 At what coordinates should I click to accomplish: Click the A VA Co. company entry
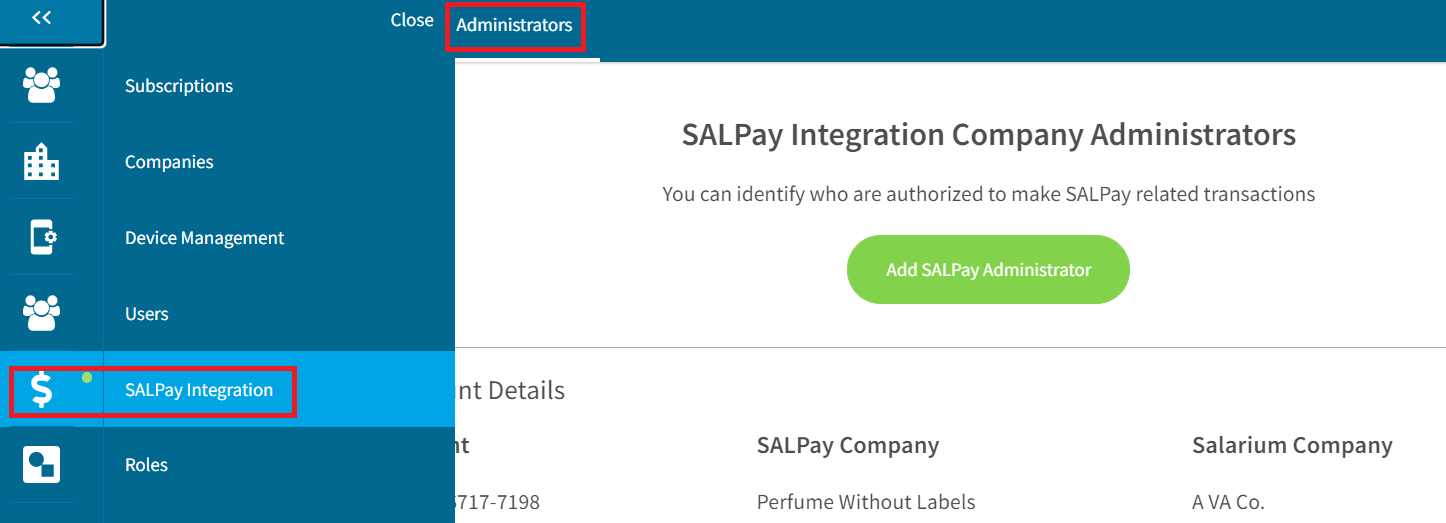click(1228, 502)
